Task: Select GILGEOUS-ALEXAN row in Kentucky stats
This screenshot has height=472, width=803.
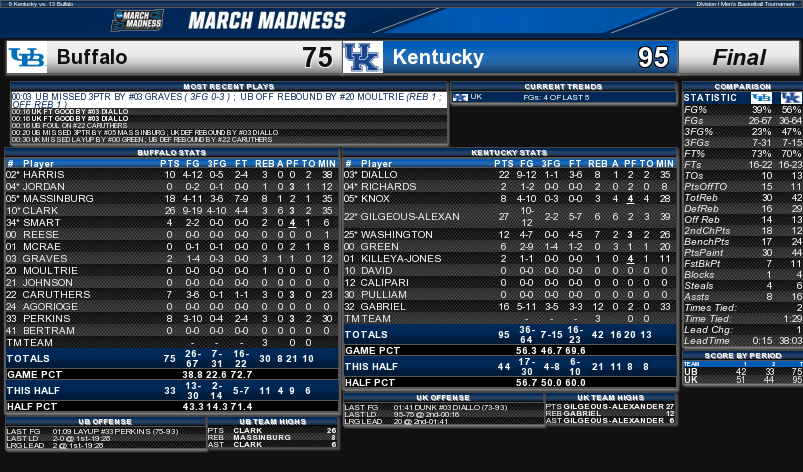Action: [509, 217]
